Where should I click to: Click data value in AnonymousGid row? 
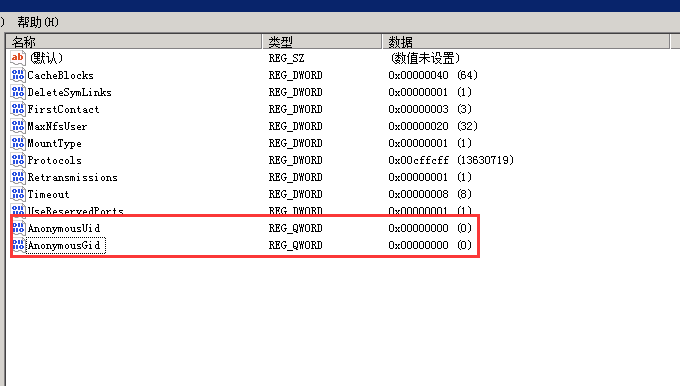pyautogui.click(x=430, y=245)
